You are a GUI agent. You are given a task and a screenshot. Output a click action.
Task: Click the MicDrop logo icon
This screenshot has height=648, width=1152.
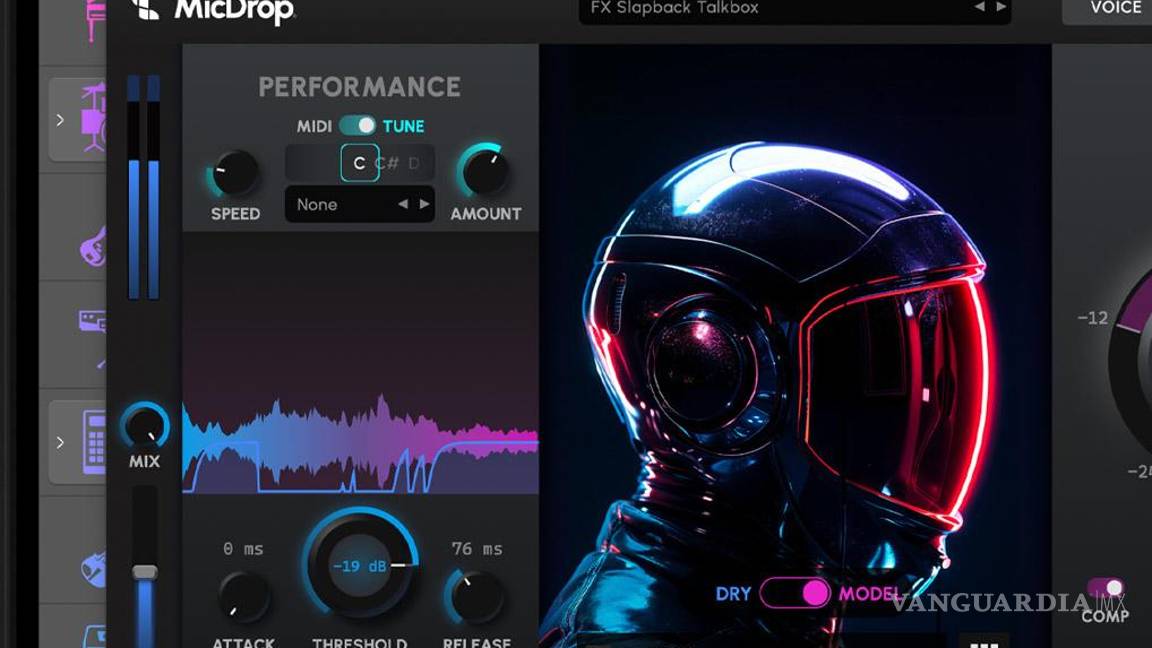pos(146,9)
